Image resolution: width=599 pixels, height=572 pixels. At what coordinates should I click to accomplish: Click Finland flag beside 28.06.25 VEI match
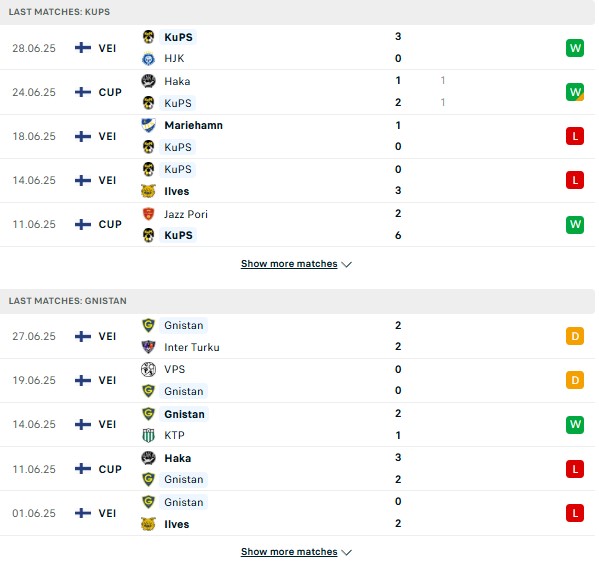(x=83, y=48)
